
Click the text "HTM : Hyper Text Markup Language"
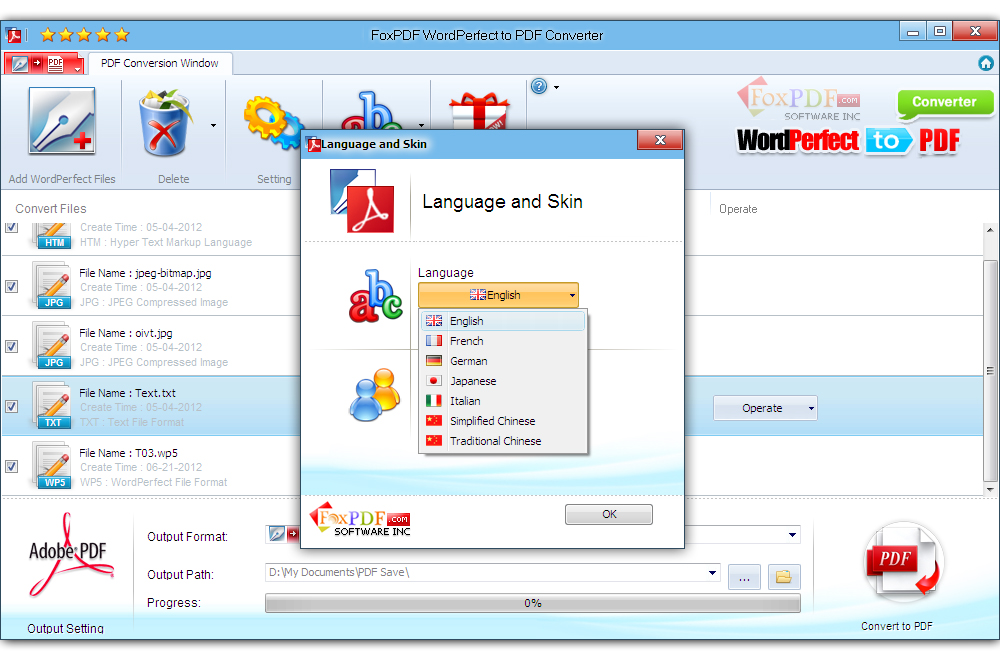pos(166,242)
